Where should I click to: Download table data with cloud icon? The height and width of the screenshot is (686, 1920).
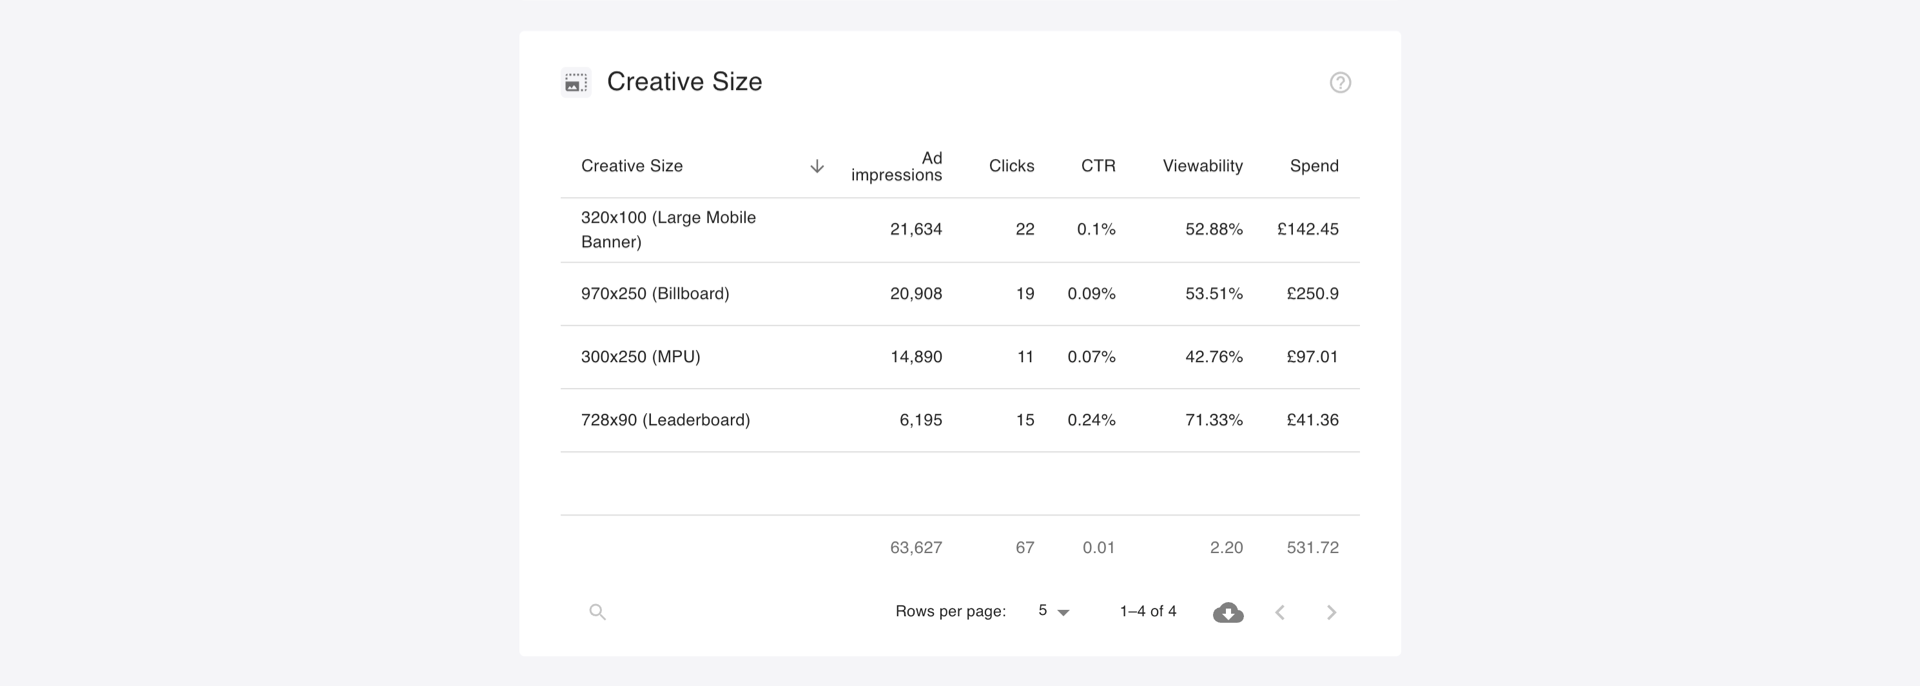pyautogui.click(x=1228, y=612)
